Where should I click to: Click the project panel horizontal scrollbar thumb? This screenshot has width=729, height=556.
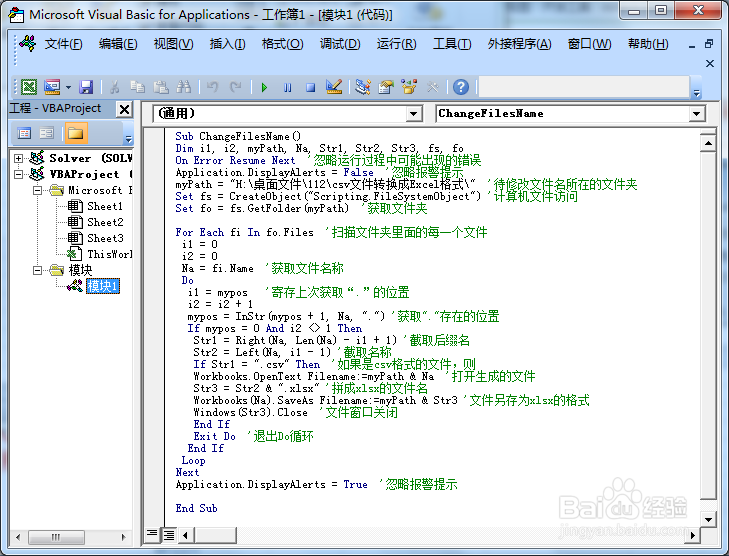tap(56, 537)
